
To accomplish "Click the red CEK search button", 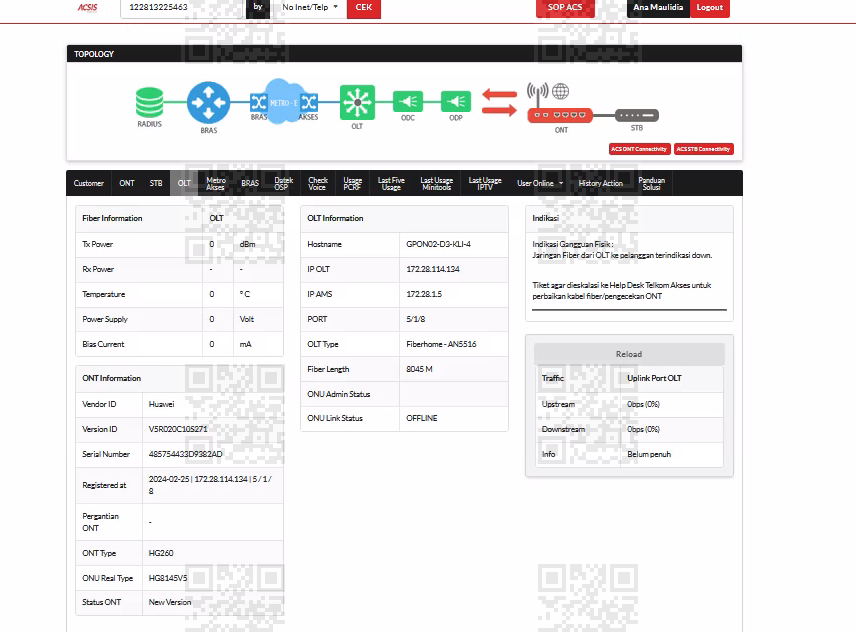I will (364, 8).
